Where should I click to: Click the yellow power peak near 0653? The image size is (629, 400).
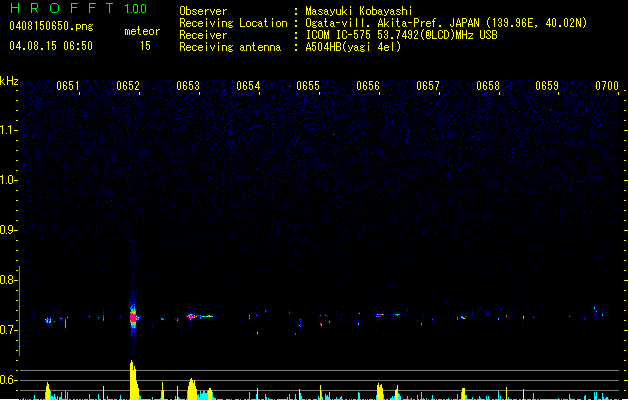coord(193,389)
